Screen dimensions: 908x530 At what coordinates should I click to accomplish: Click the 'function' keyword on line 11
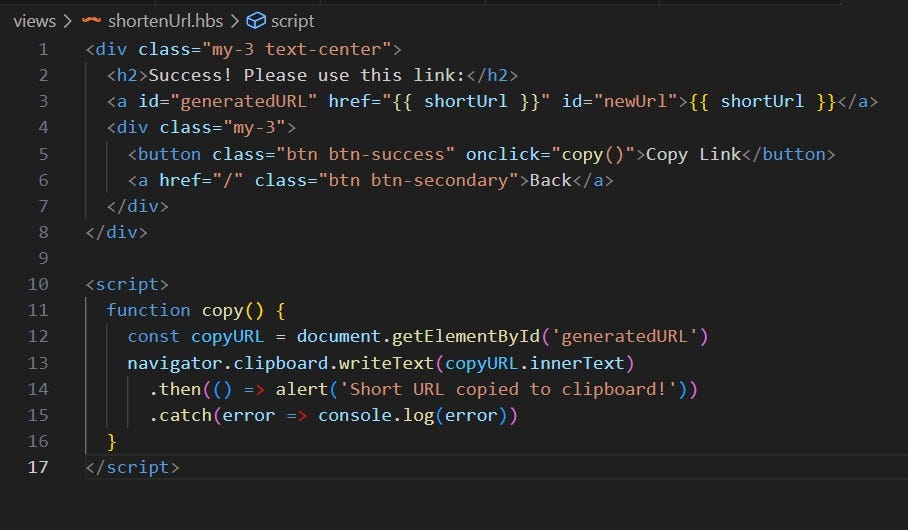pyautogui.click(x=148, y=310)
